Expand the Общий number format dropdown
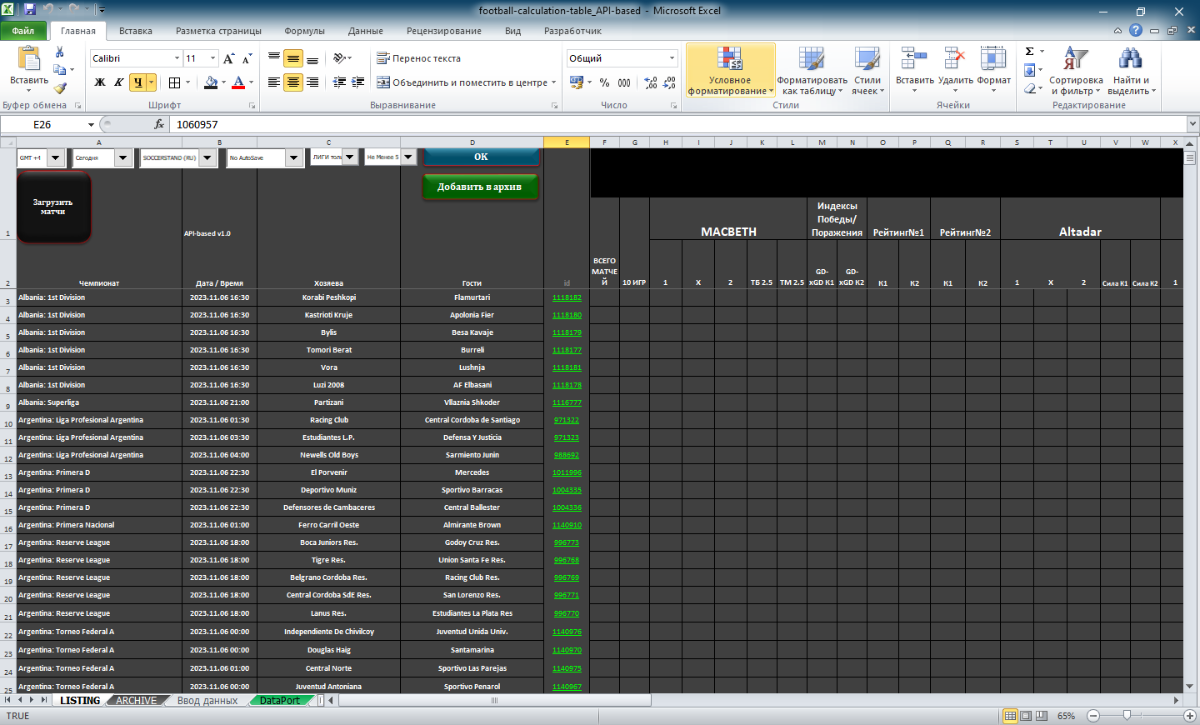 coord(671,59)
